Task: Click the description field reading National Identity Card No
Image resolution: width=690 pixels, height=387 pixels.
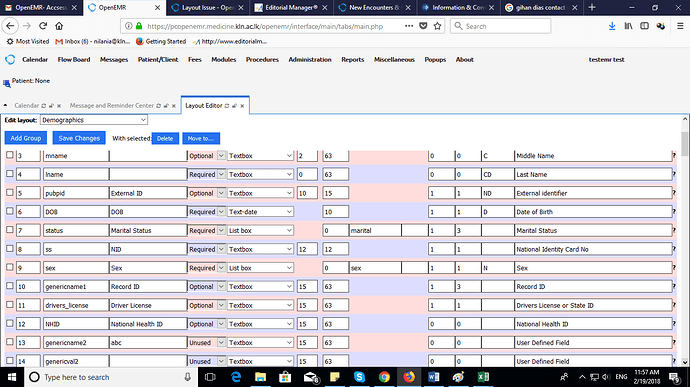Action: point(593,249)
